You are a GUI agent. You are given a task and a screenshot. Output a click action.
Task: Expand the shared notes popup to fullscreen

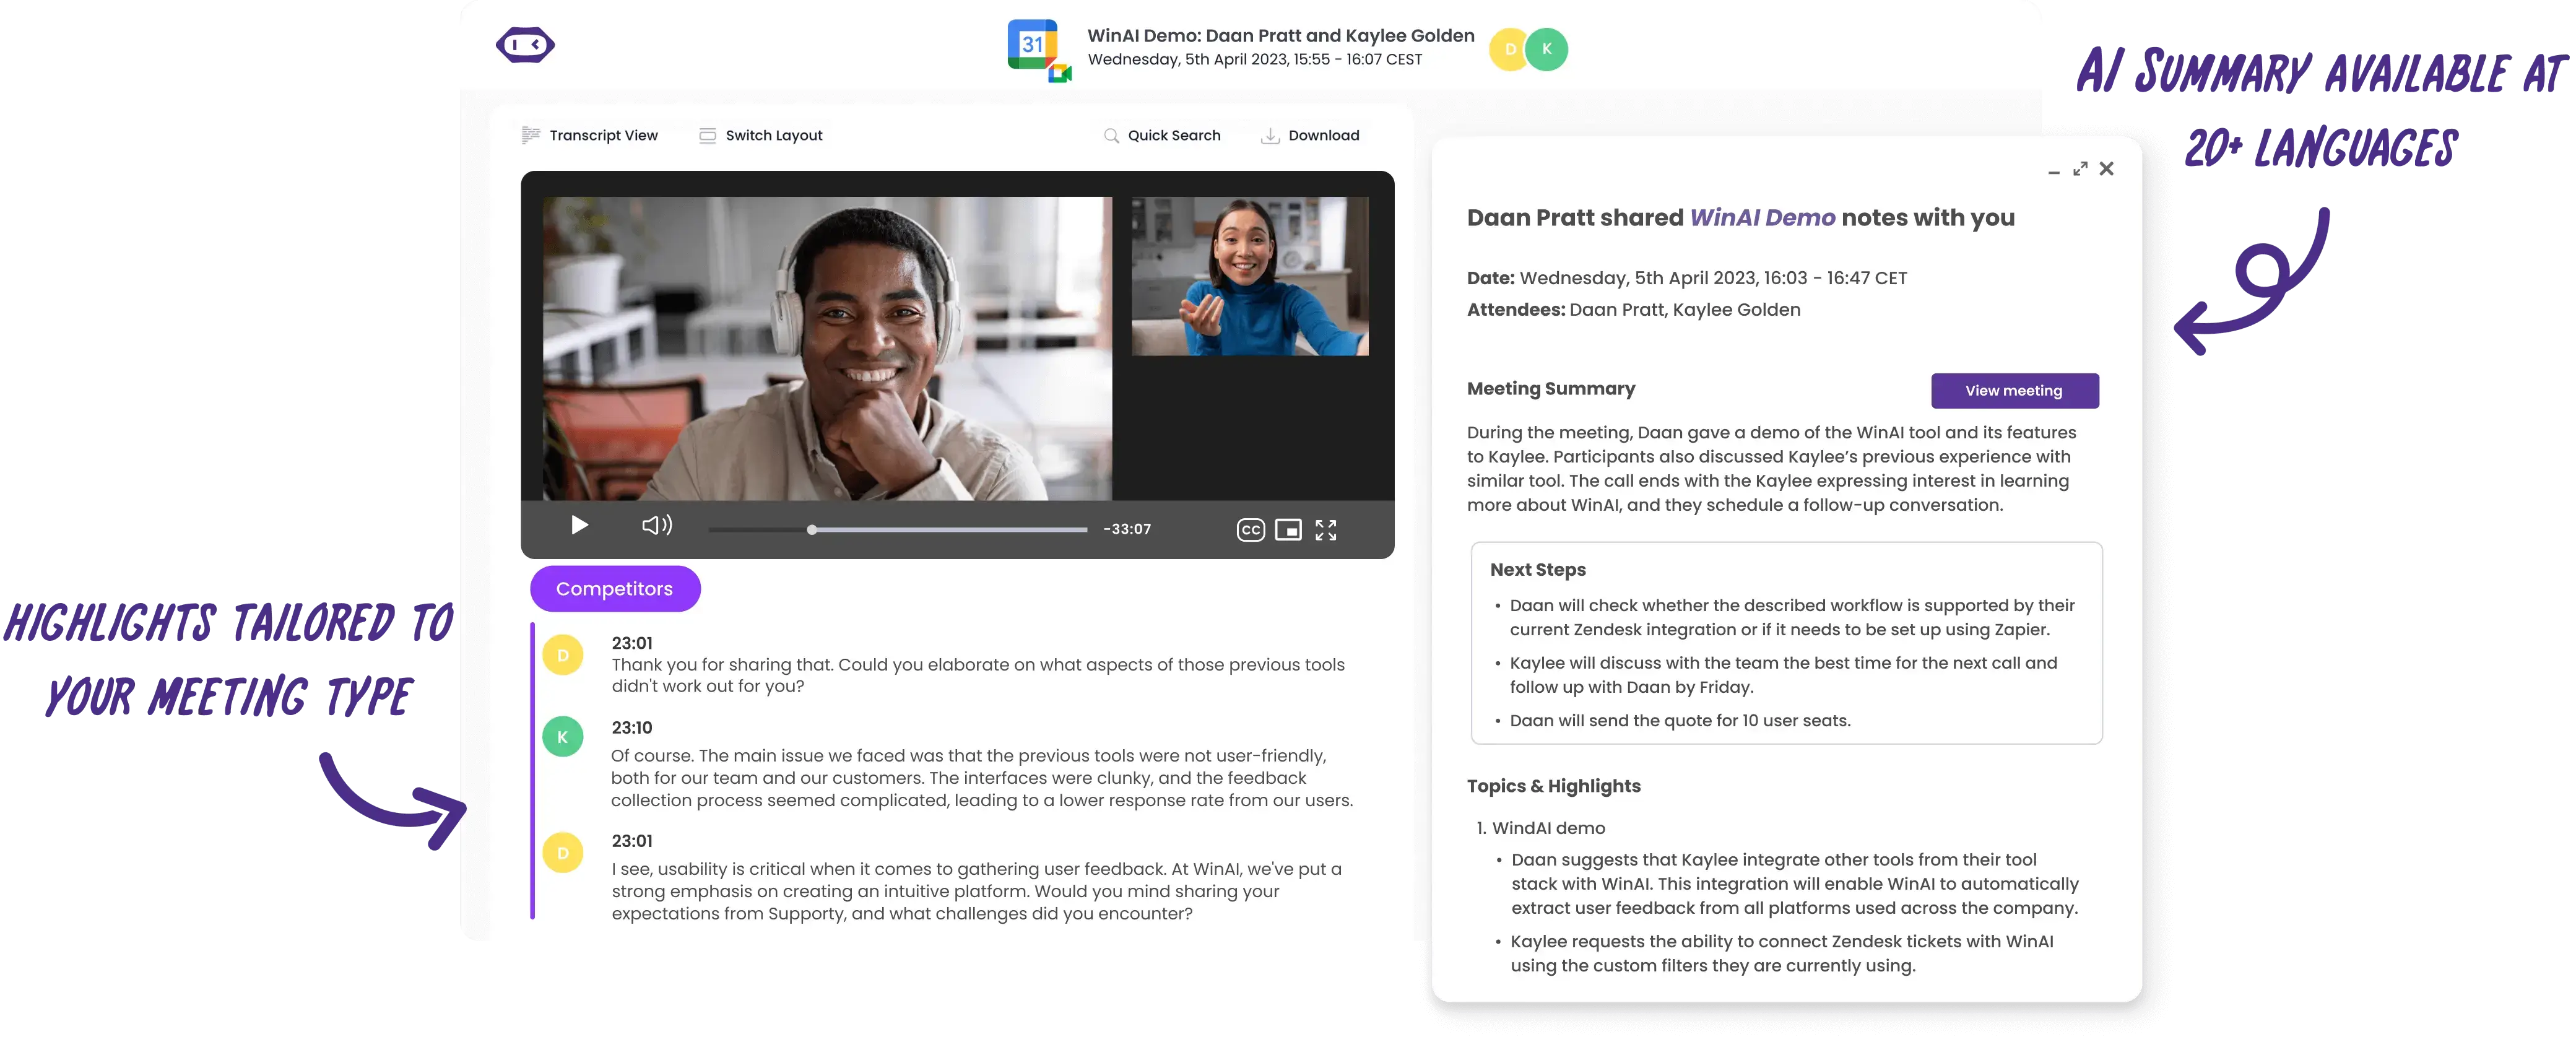point(2080,168)
